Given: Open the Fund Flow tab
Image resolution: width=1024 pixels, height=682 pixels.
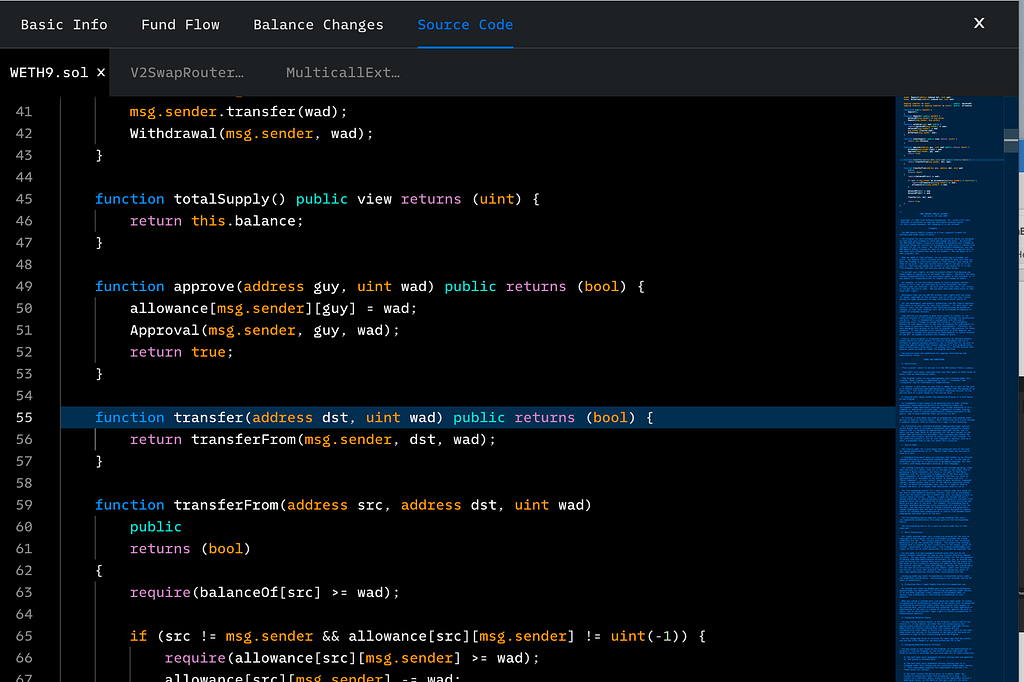Looking at the screenshot, I should click(x=180, y=24).
